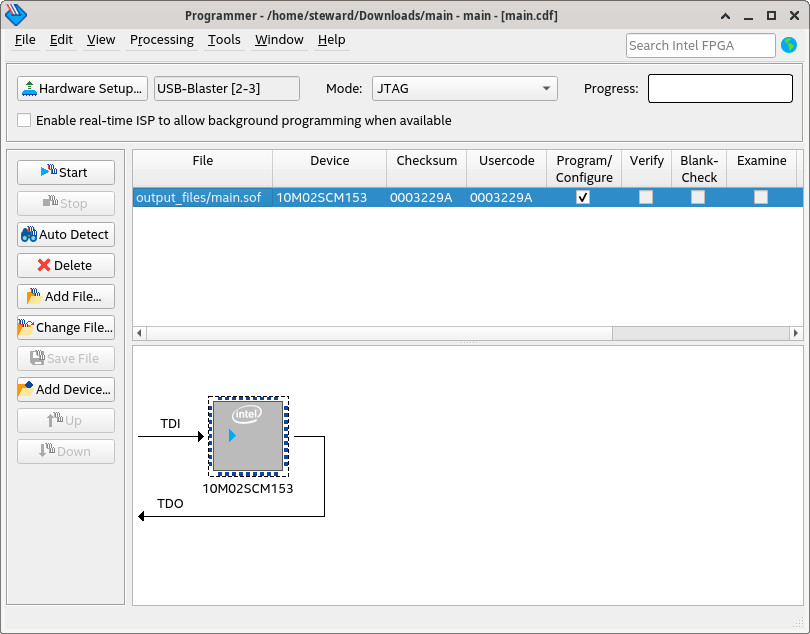
Task: Toggle Examine checkbox for main.sof
Action: pos(760,197)
